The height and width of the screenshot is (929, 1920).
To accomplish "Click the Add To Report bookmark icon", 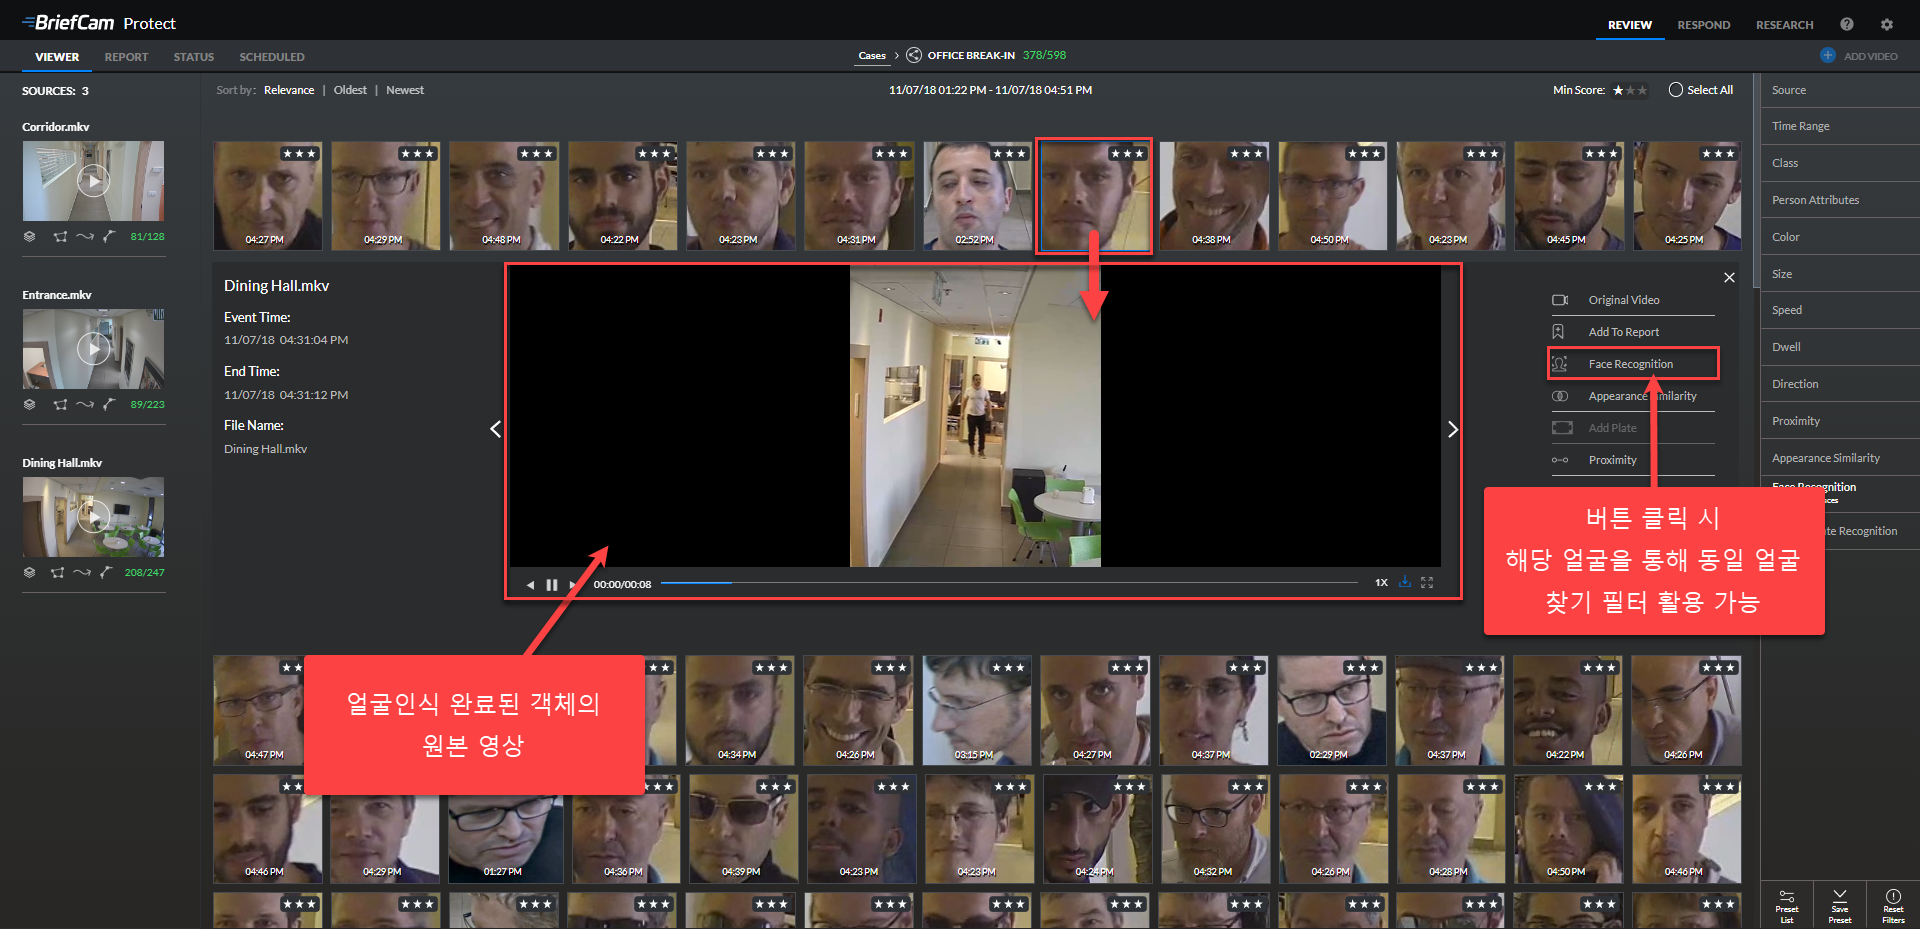I will pos(1558,332).
